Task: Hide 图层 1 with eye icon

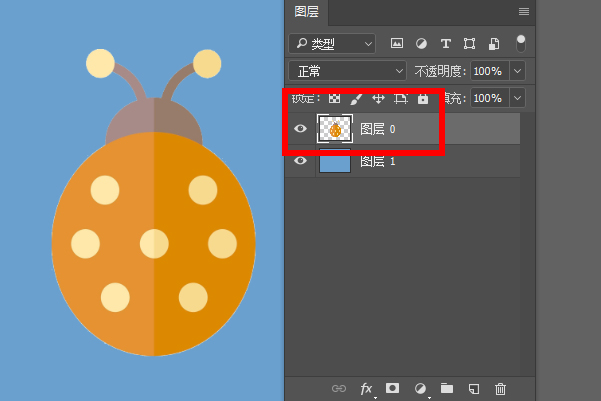Action: 300,161
